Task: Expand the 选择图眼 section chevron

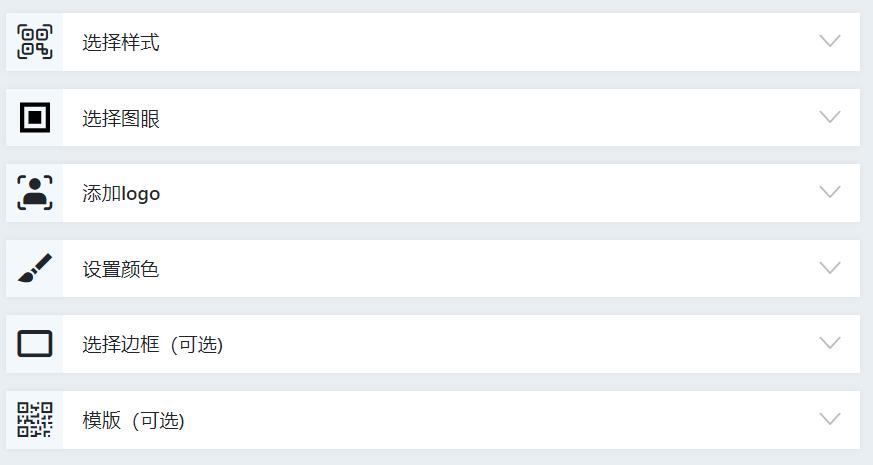Action: 829,117
